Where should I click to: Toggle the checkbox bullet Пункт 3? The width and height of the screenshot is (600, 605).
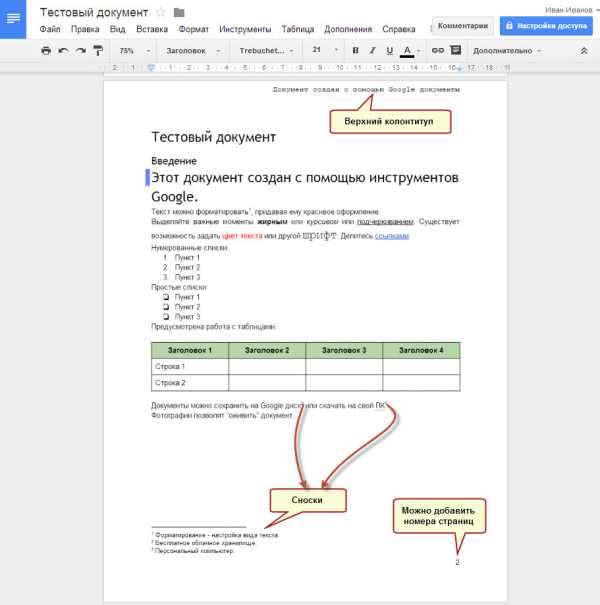(x=166, y=317)
